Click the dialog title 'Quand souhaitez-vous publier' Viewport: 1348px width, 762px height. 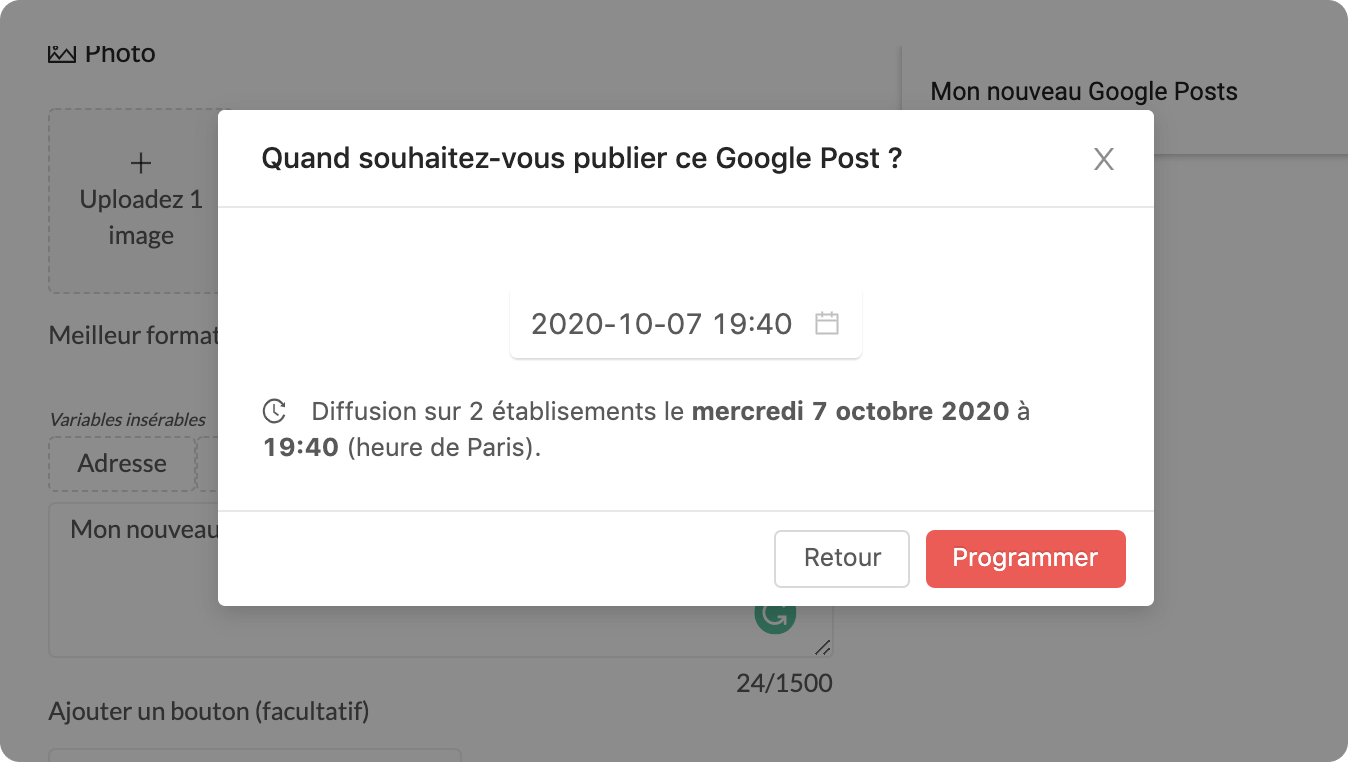pyautogui.click(x=581, y=159)
